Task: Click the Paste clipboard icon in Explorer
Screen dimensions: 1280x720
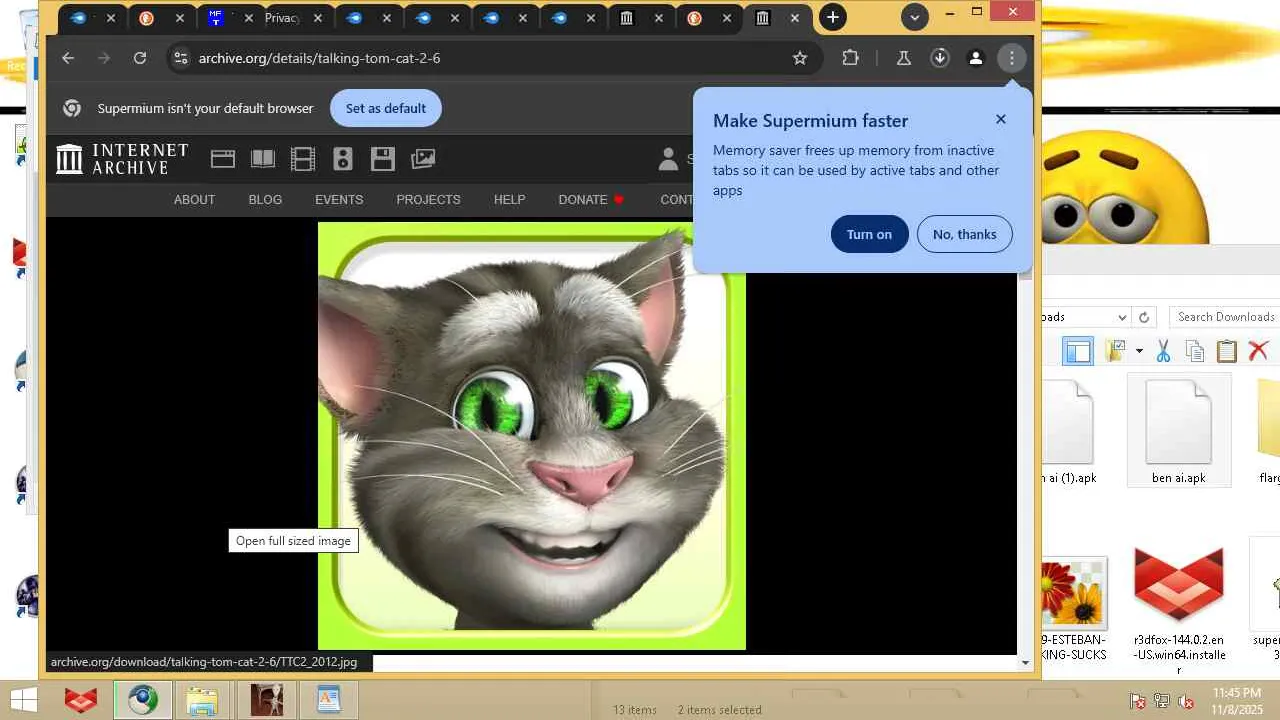Action: 1226,351
